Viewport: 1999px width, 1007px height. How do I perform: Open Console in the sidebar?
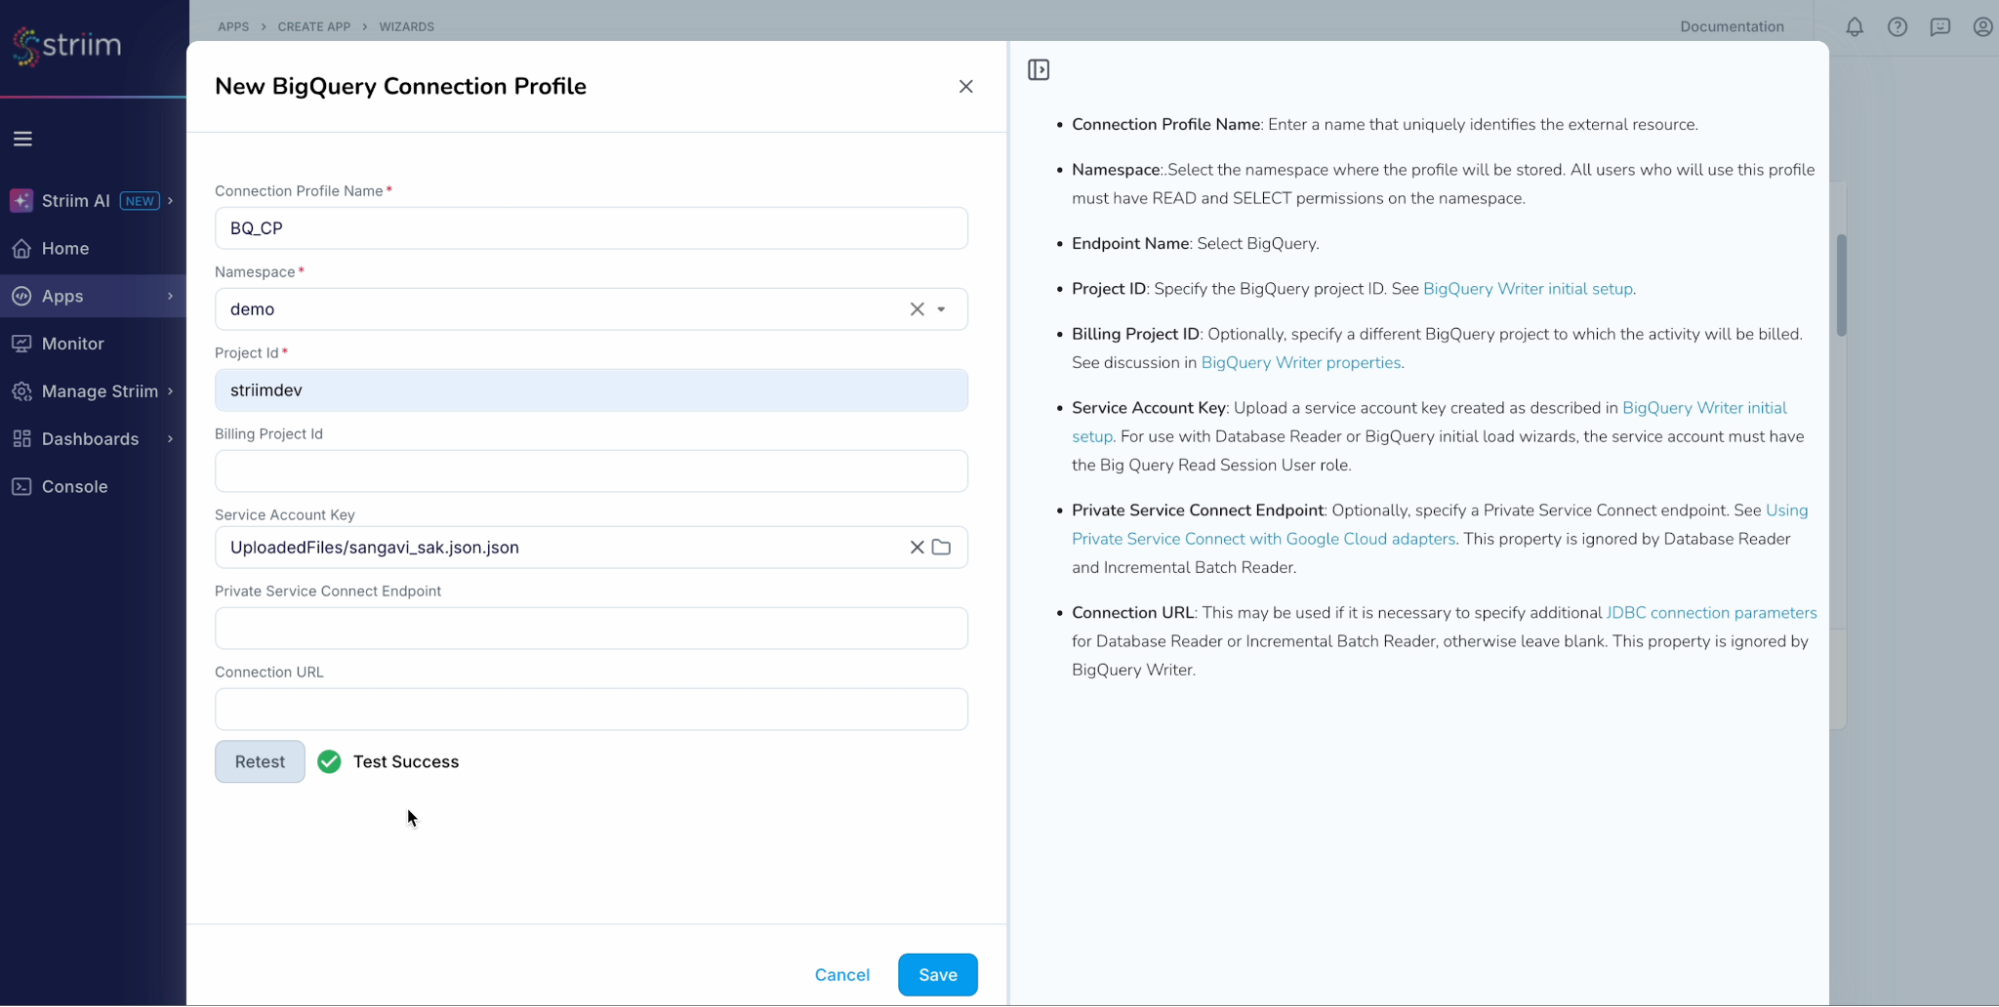tap(93, 486)
